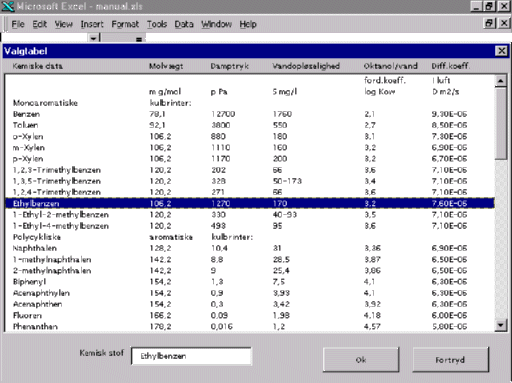512x383 pixels.
Task: Click Fluoren molvægt value 166,2
Action: tap(160, 315)
